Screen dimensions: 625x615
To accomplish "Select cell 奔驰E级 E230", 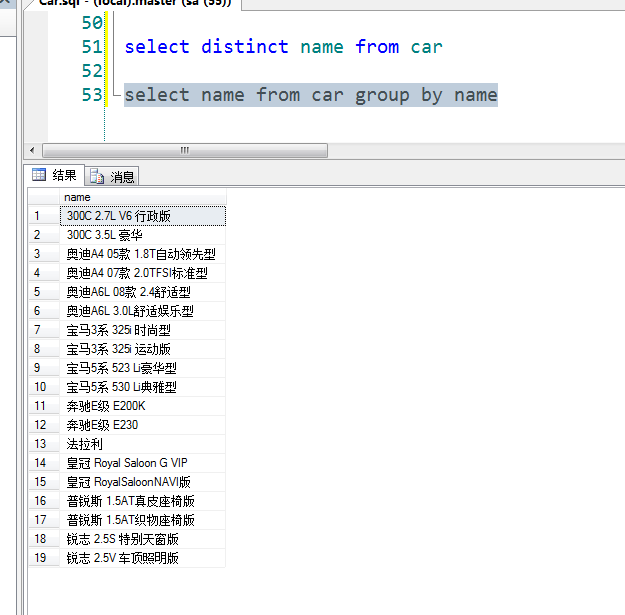I will pos(143,425).
